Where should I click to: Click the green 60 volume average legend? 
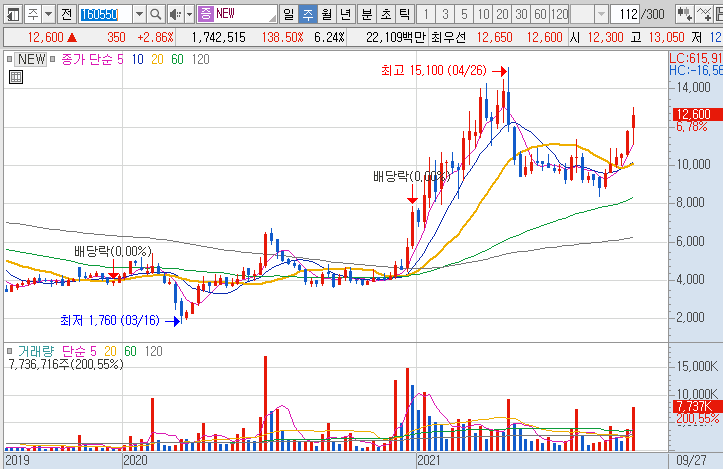[x=130, y=351]
